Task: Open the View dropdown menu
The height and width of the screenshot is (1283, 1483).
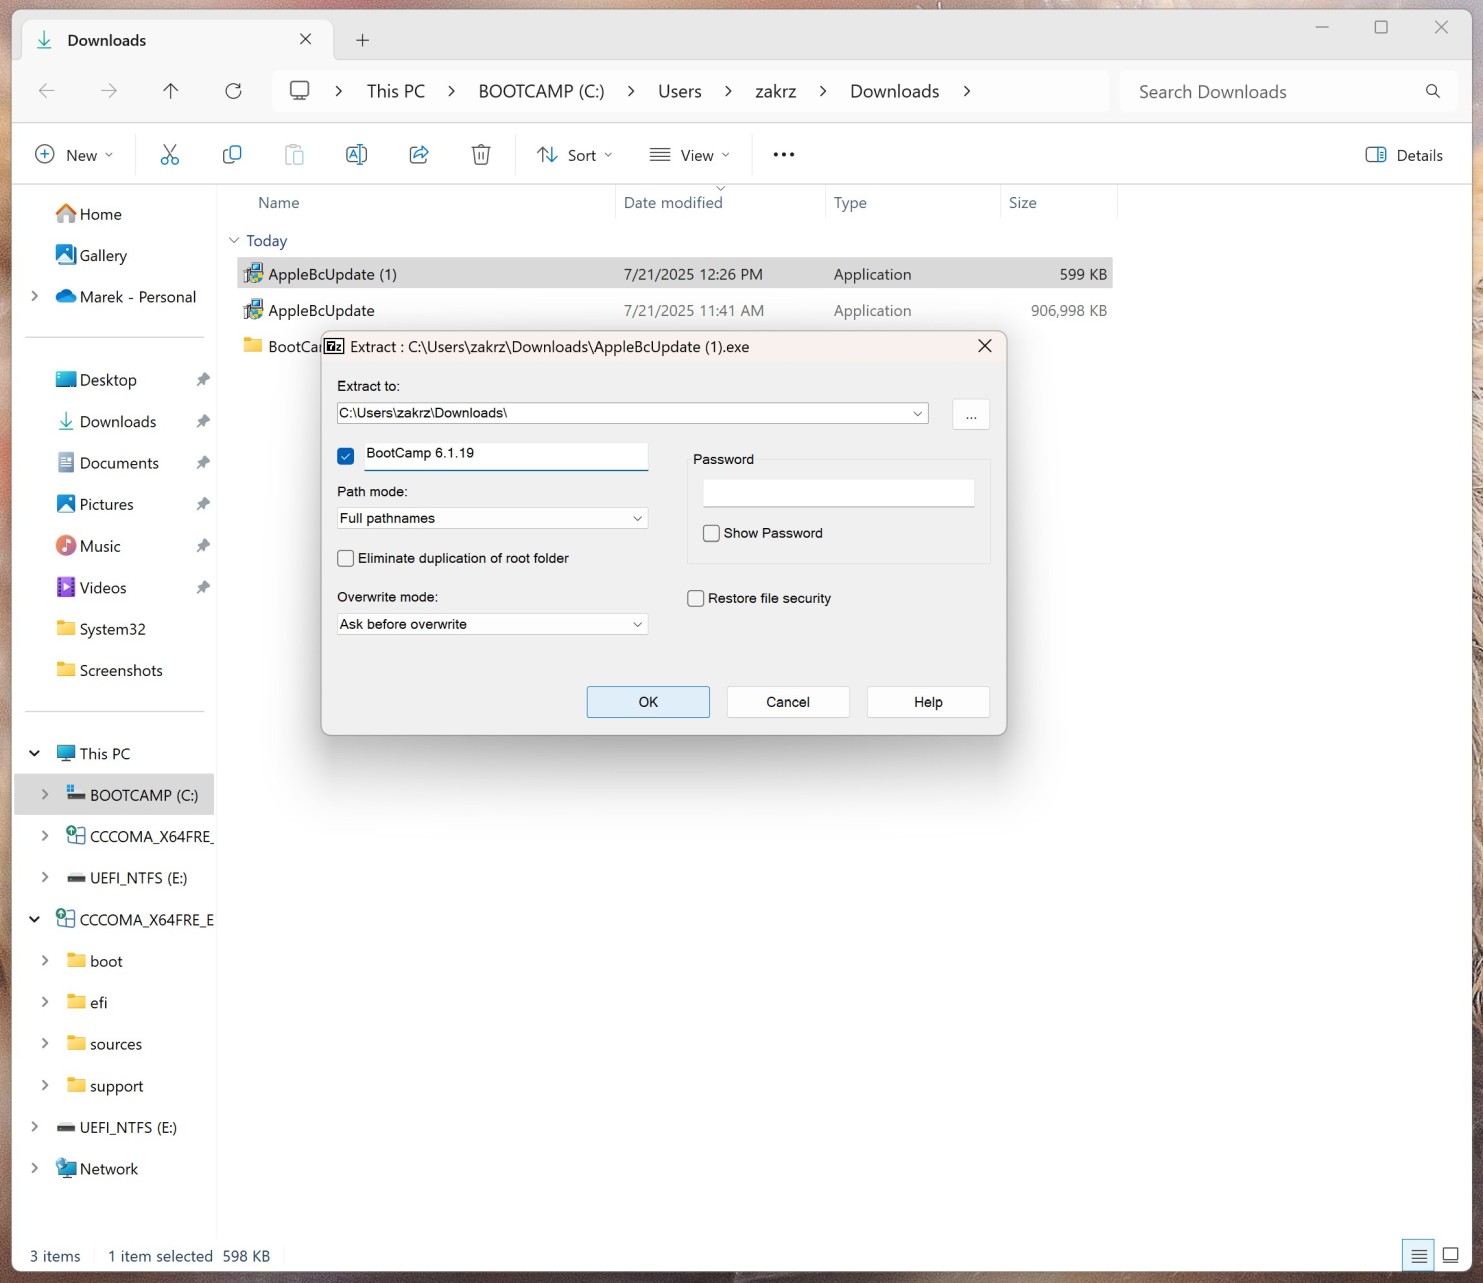Action: coord(690,155)
